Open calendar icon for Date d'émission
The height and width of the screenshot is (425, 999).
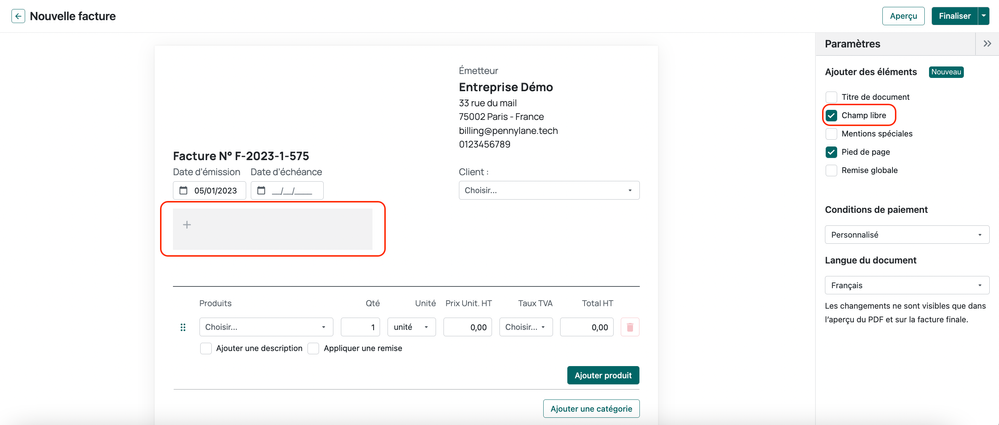(x=184, y=191)
